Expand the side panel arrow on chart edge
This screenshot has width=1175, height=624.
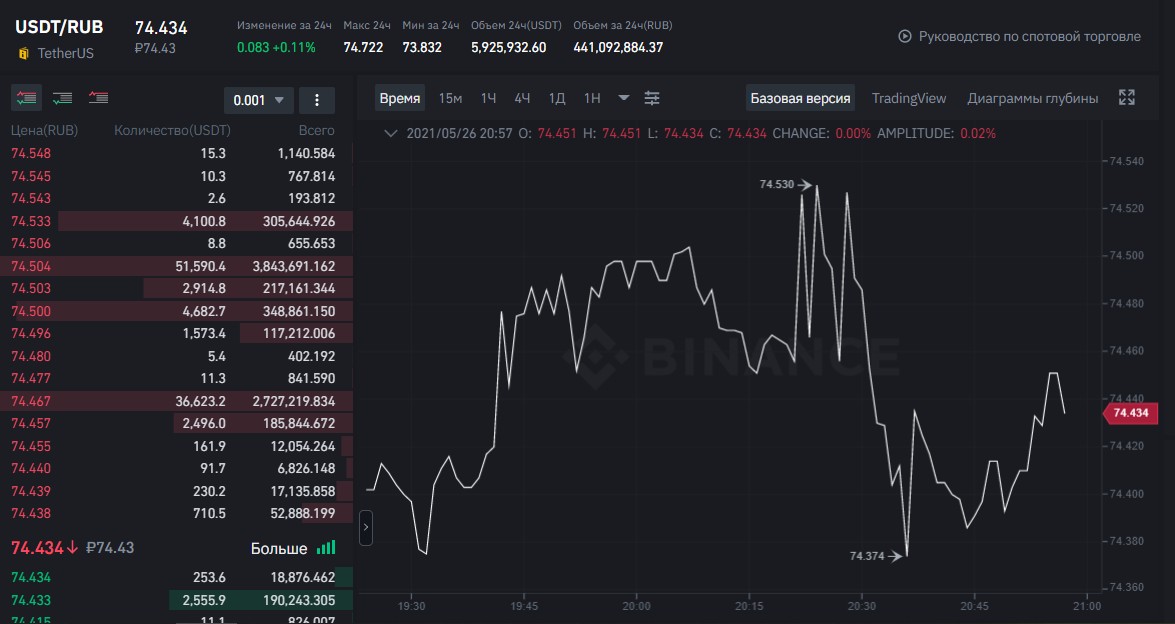366,527
